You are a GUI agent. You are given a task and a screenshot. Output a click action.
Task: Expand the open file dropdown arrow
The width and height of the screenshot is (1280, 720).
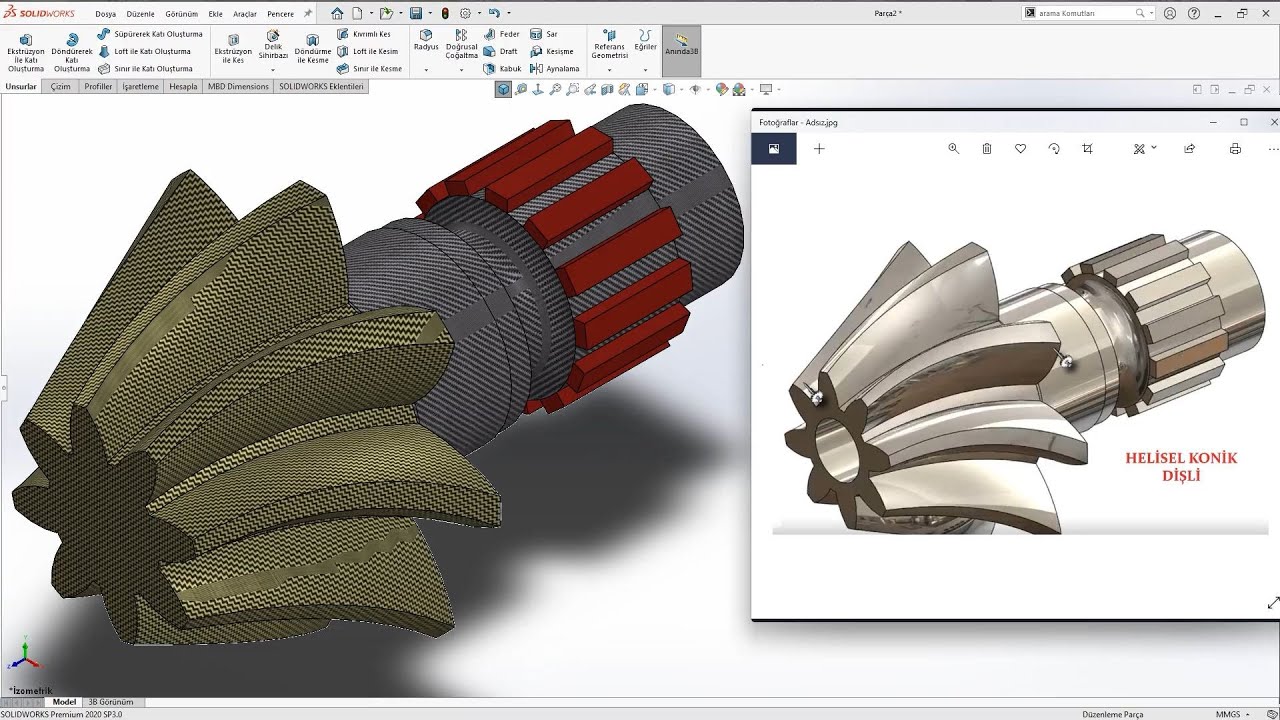pyautogui.click(x=399, y=14)
